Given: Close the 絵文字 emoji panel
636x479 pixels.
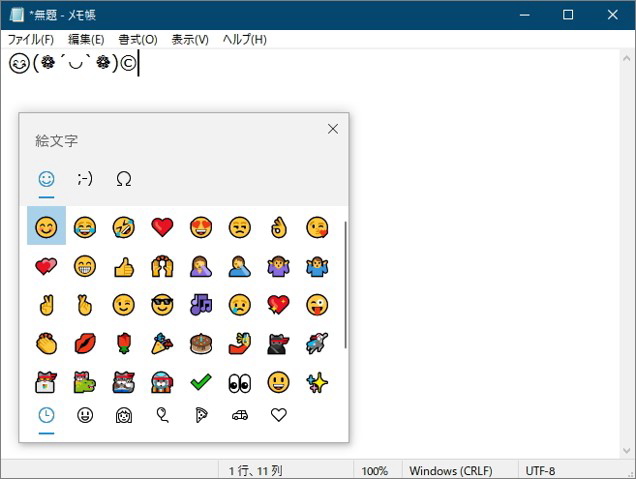Looking at the screenshot, I should (x=333, y=129).
